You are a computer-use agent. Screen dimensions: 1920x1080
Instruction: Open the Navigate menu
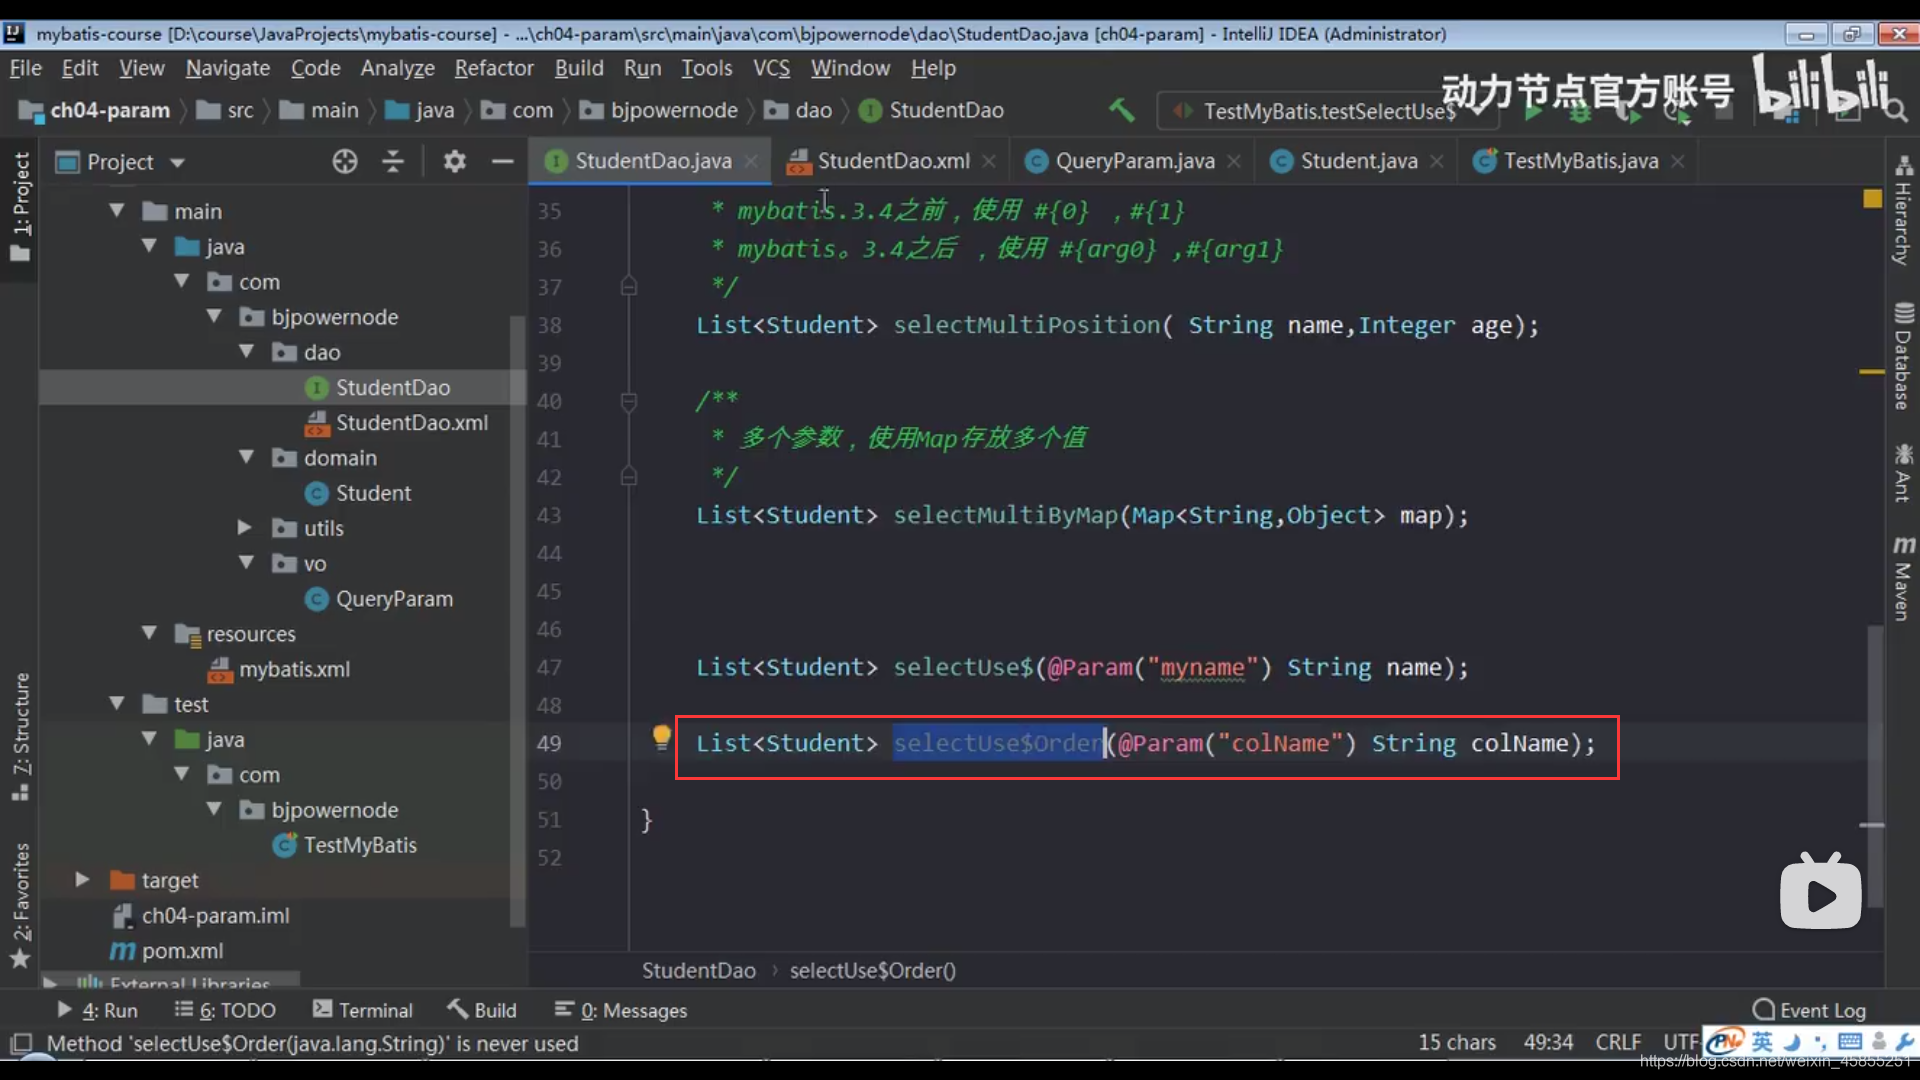tap(228, 68)
